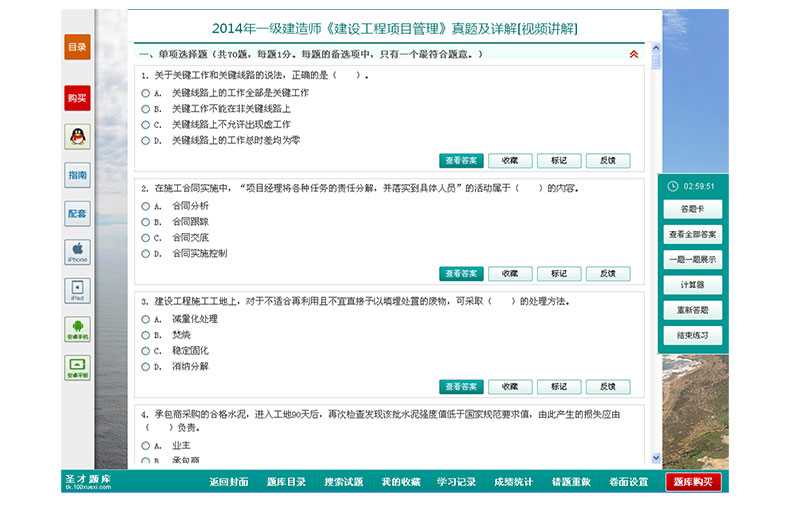790x505 pixels.
Task: Collapse the 单项选择题 section with red chevron
Action: coord(633,54)
